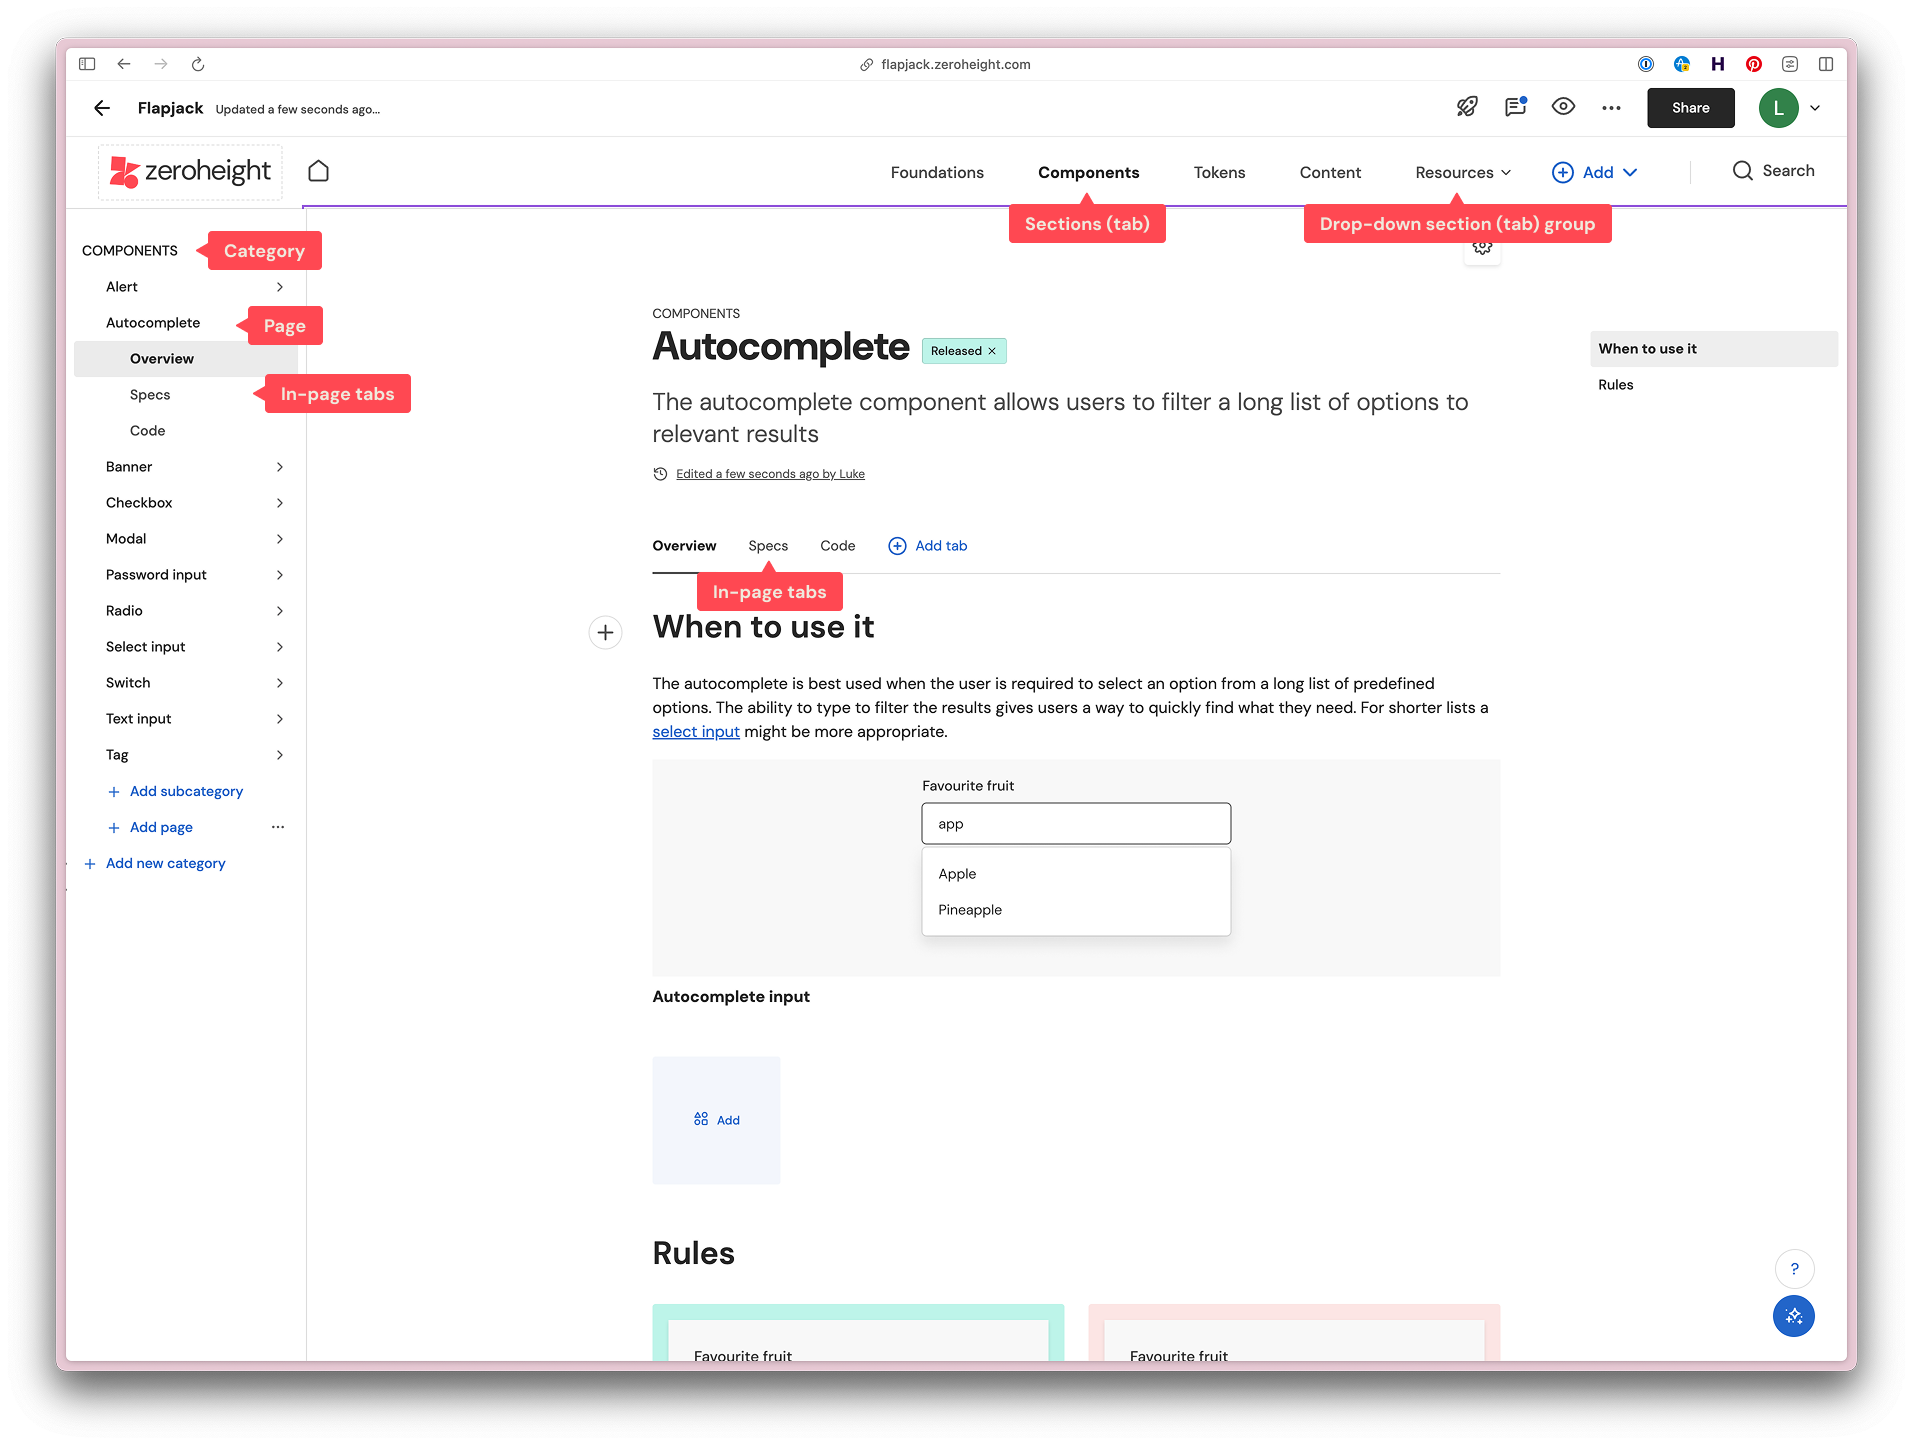This screenshot has height=1445, width=1913.
Task: Toggle the browser sidebar panel icon
Action: pyautogui.click(x=87, y=64)
